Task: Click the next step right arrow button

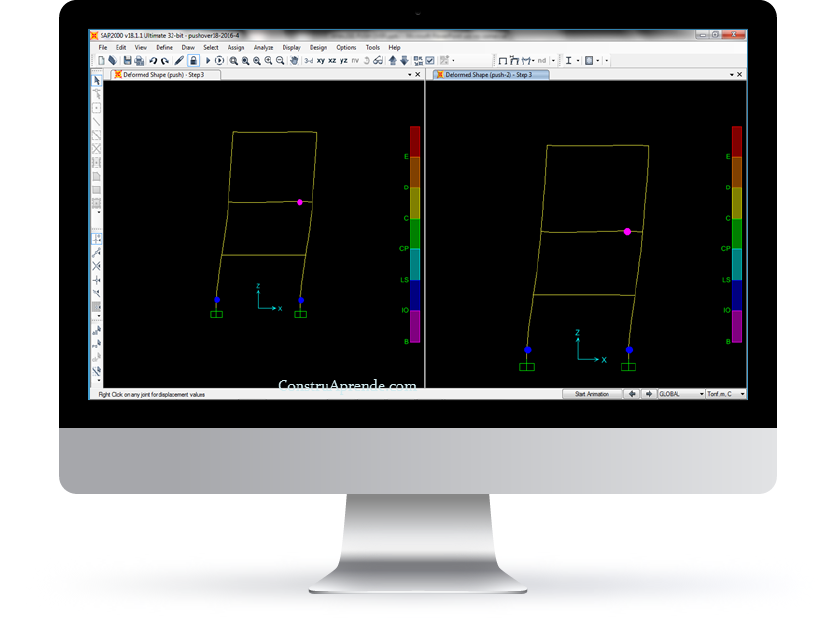Action: 649,394
